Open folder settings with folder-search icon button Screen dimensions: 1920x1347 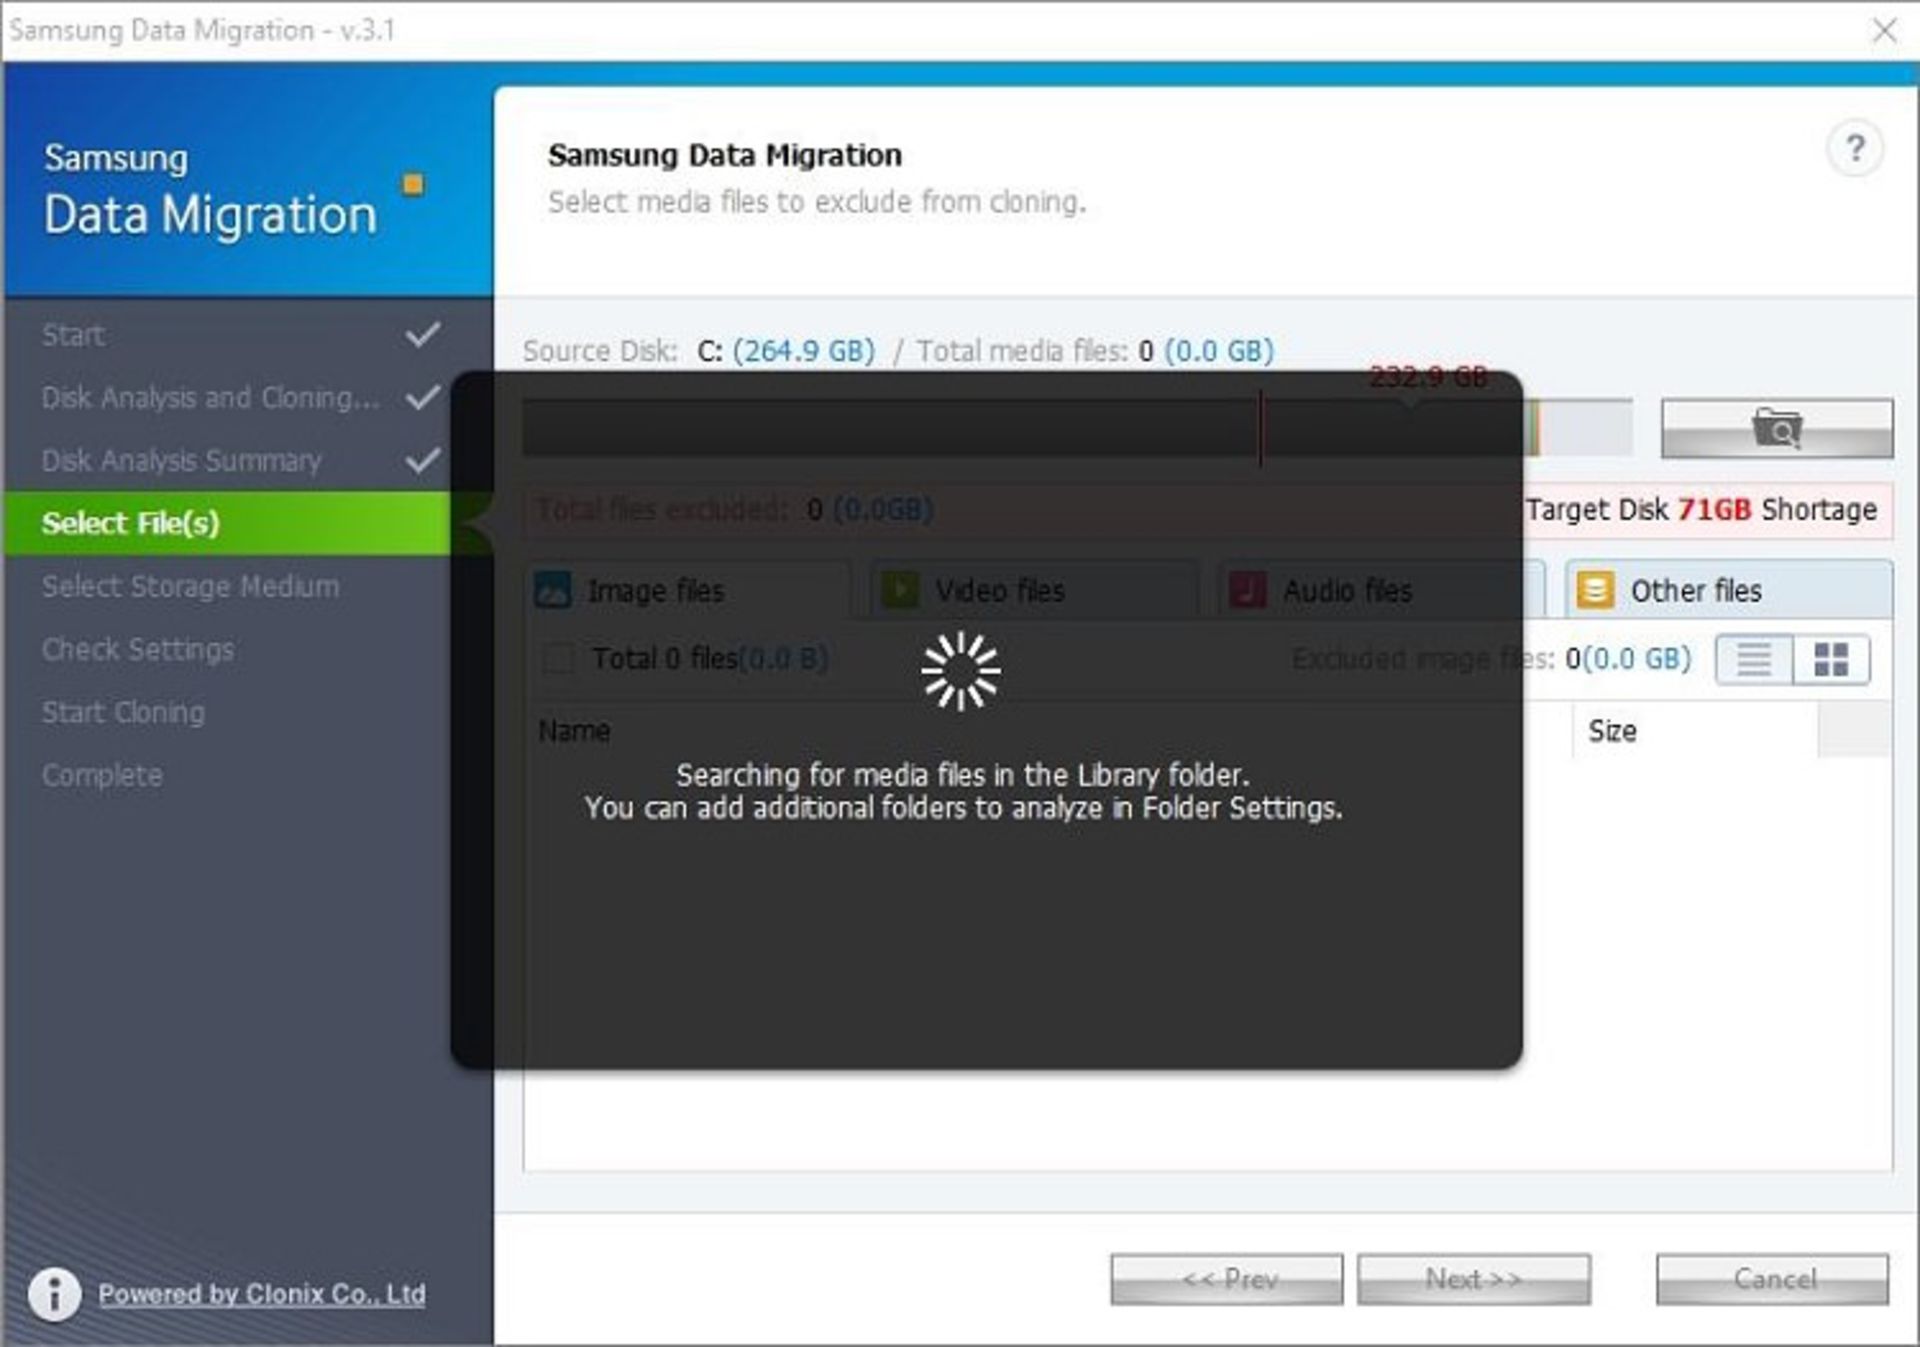[x=1776, y=428]
